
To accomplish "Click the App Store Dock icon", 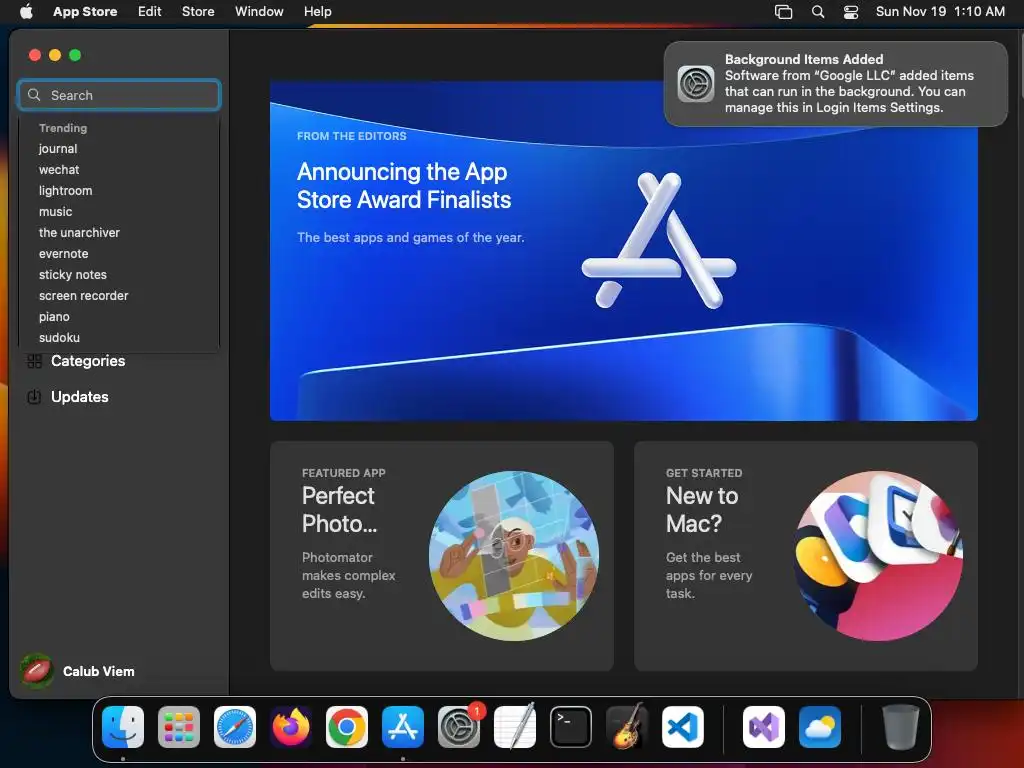I will (403, 727).
